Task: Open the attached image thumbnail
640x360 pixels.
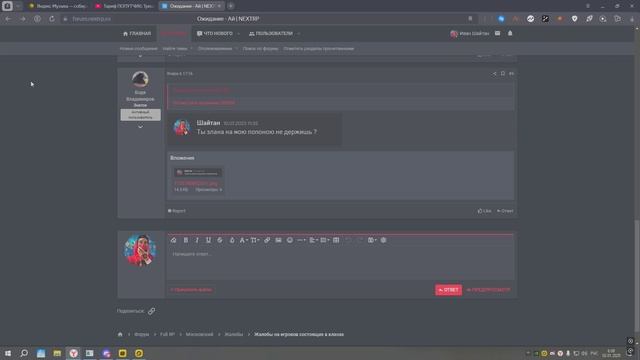Action: coord(198,173)
